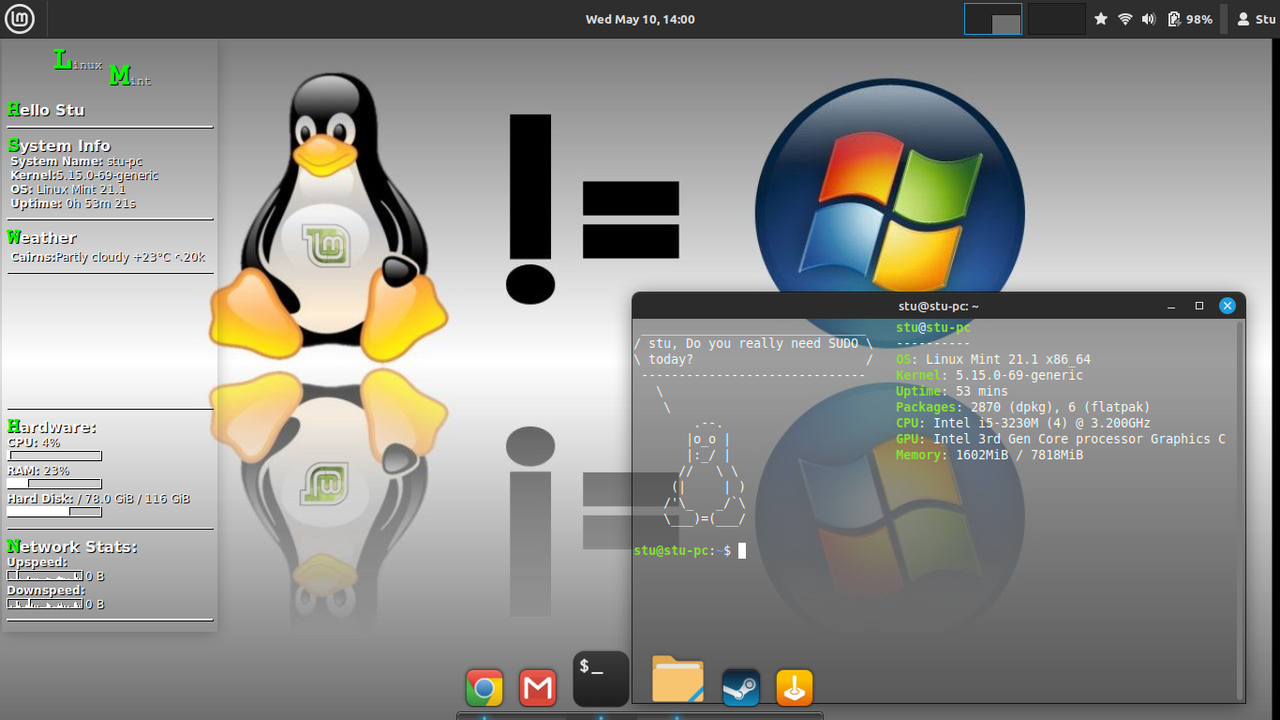Click the 'CPU: Intel i5-3230M' line in terminal

pyautogui.click(x=1023, y=423)
